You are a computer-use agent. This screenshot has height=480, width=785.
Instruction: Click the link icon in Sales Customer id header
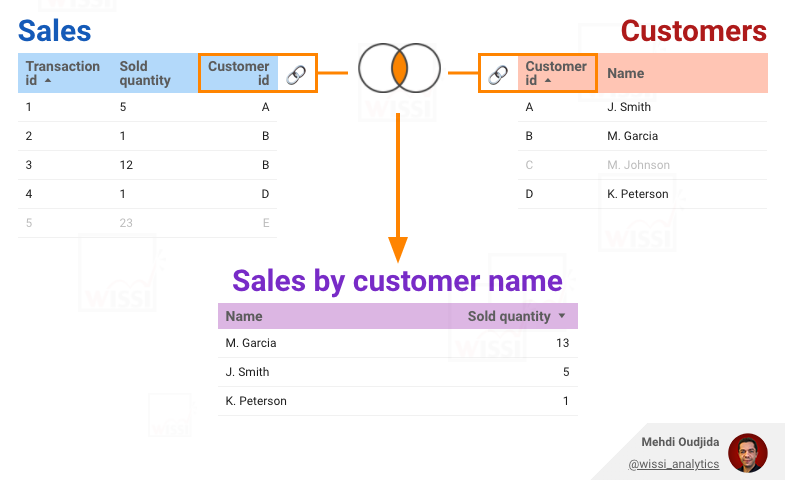[296, 75]
